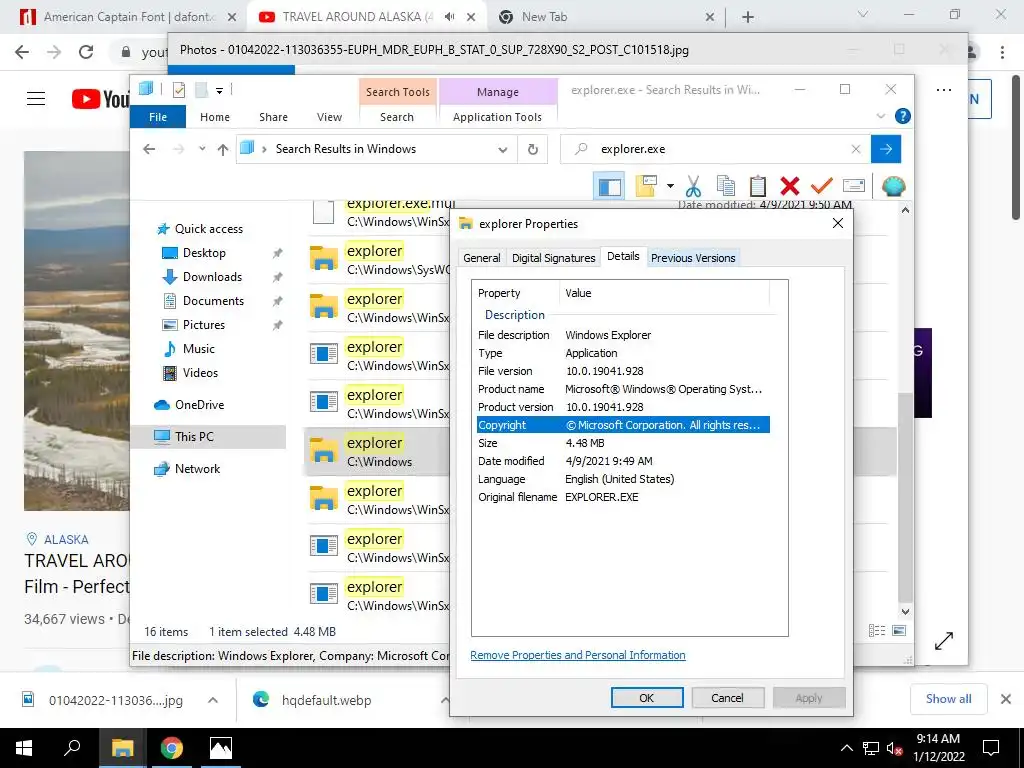The image size is (1024, 768).
Task: Open the YouTube hamburger menu
Action: point(36,99)
